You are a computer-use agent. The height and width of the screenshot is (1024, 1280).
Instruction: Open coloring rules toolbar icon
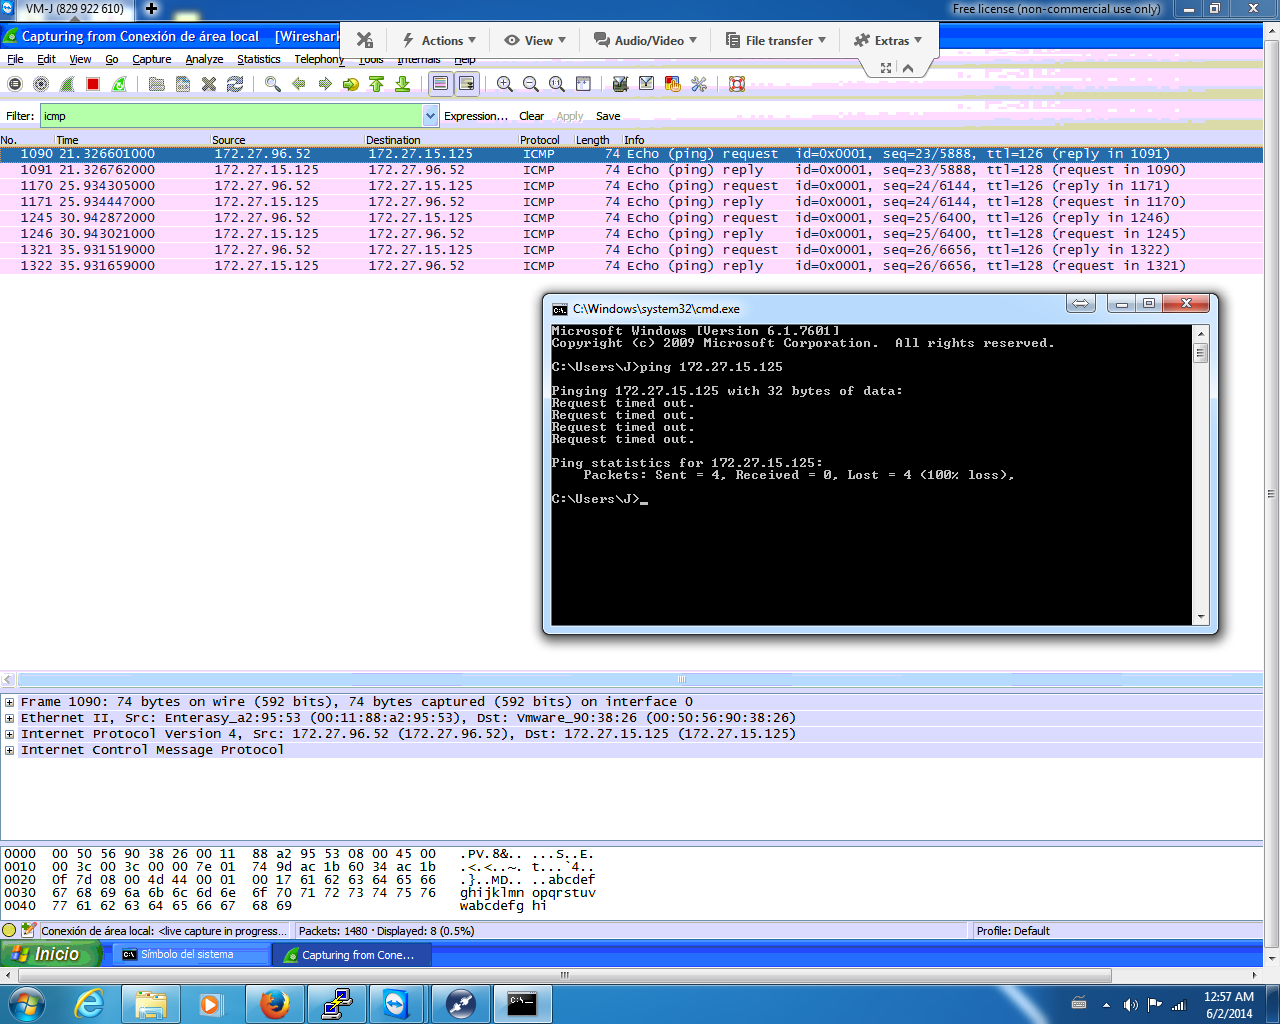point(672,84)
